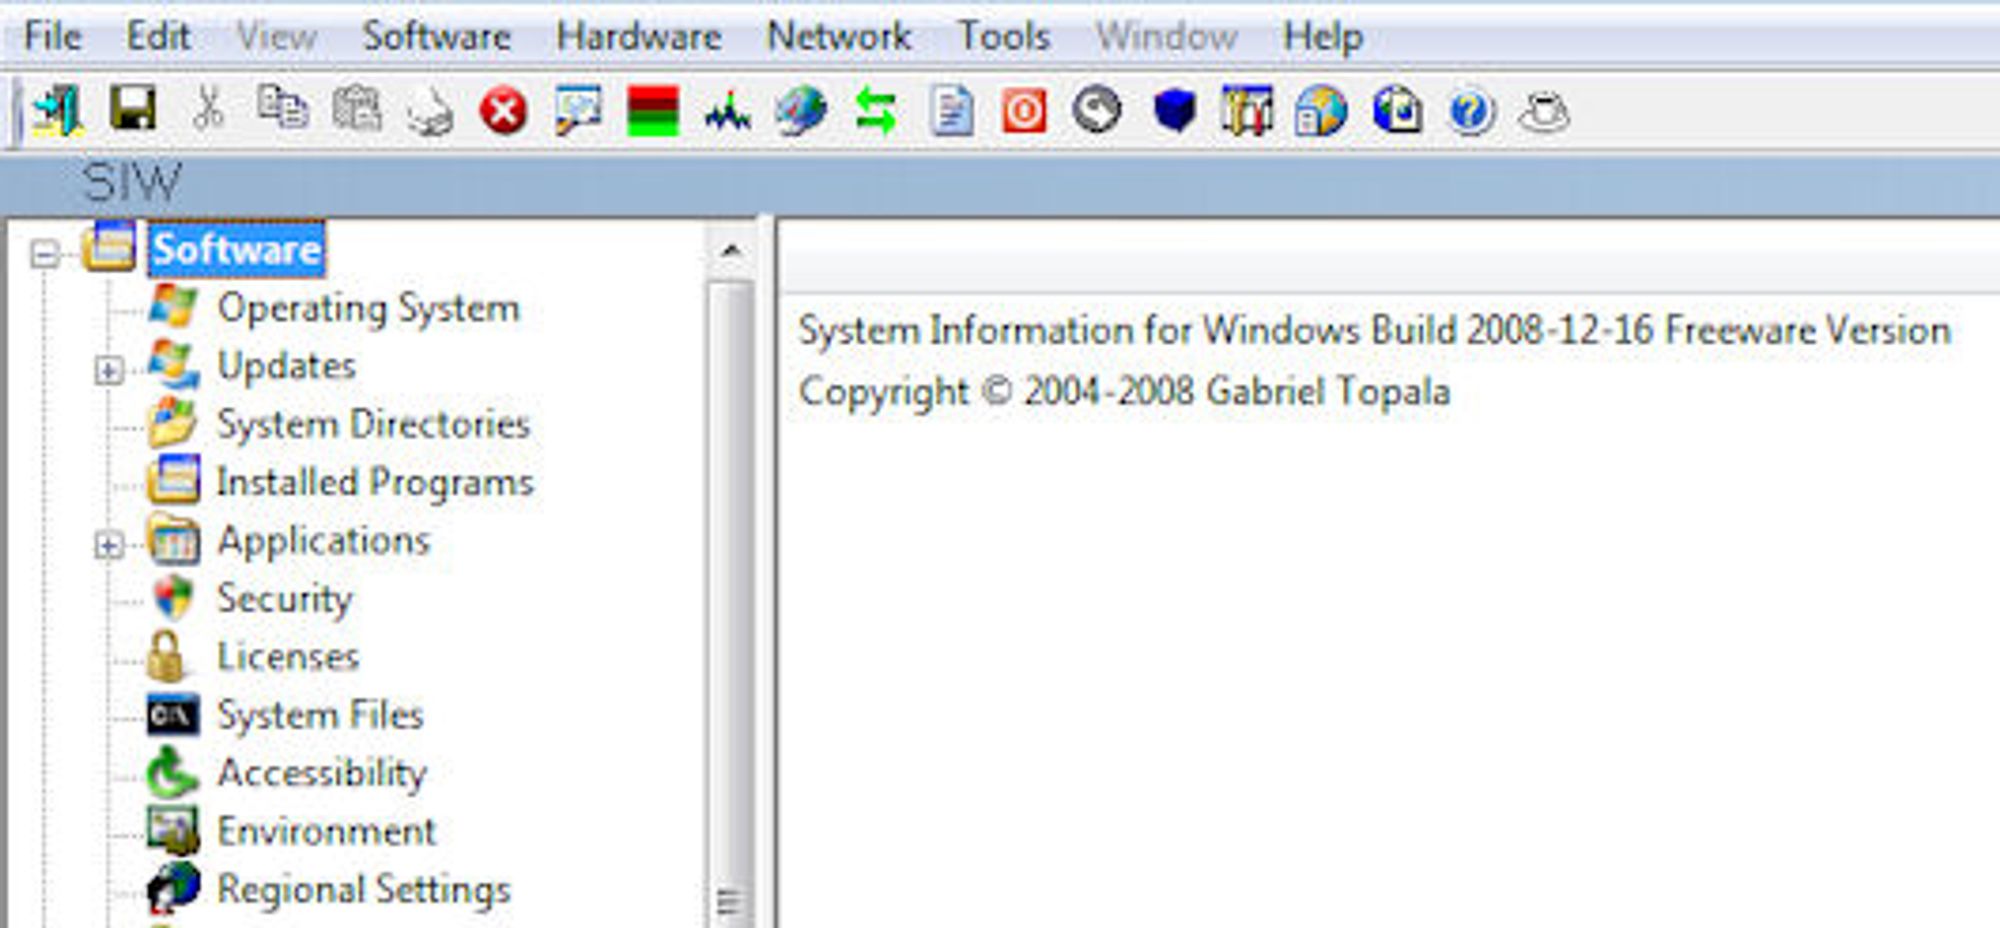Screen dimensions: 2000x928
Task: Select Applications in the tree
Action: pyautogui.click(x=324, y=541)
